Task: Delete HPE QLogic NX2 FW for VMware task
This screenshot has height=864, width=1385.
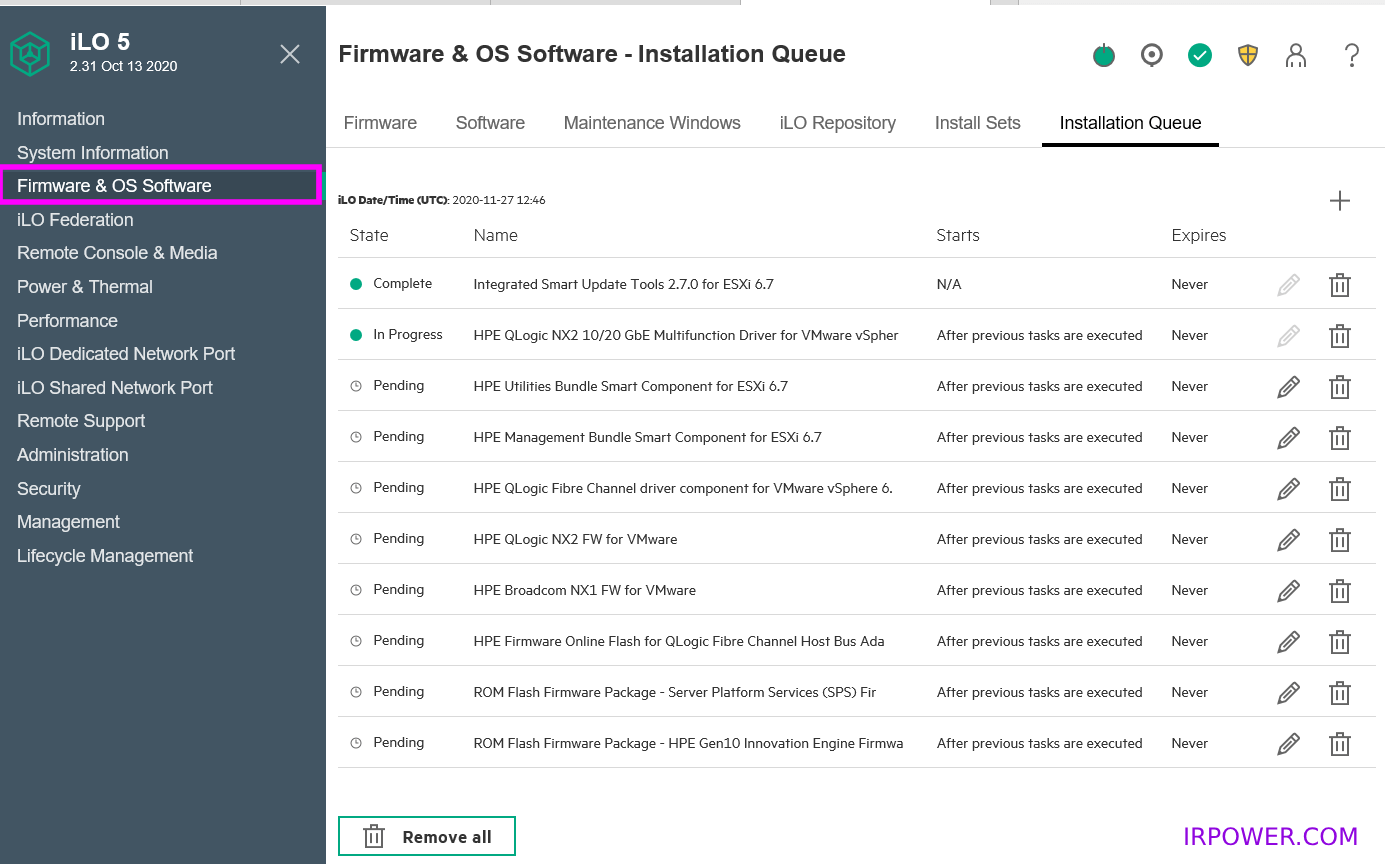Action: click(x=1340, y=540)
